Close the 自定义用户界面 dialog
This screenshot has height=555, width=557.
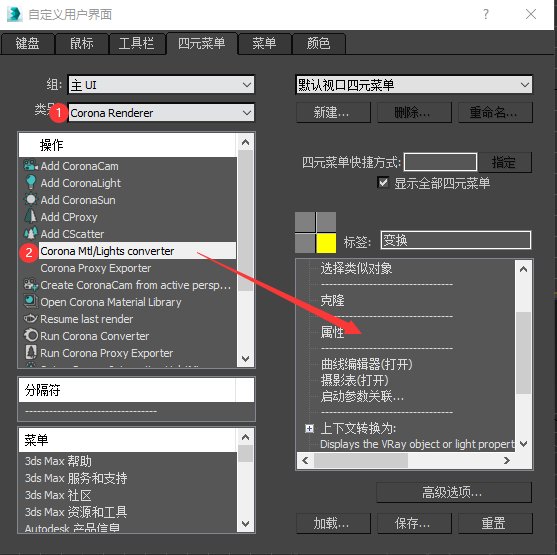tap(531, 14)
